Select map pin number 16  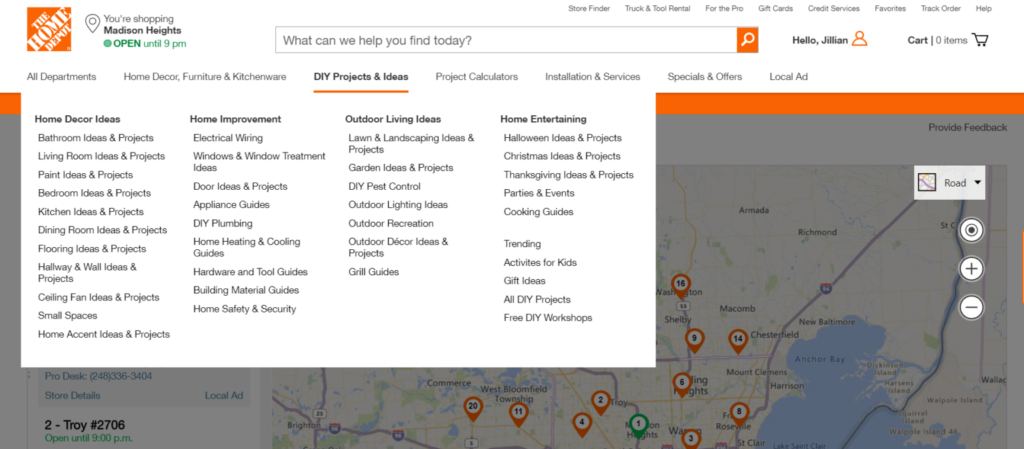(x=680, y=285)
